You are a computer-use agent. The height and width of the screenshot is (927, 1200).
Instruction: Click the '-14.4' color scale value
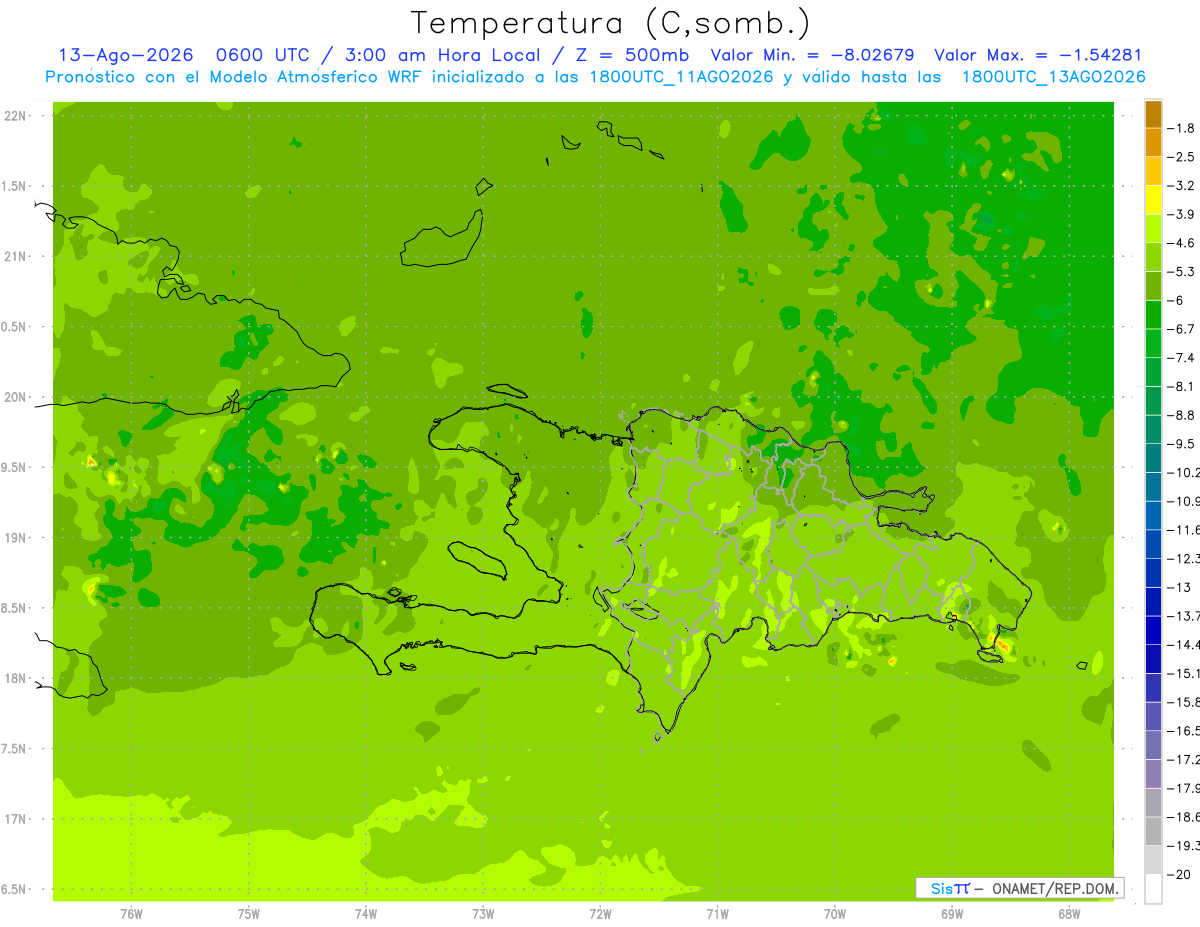coord(1184,644)
